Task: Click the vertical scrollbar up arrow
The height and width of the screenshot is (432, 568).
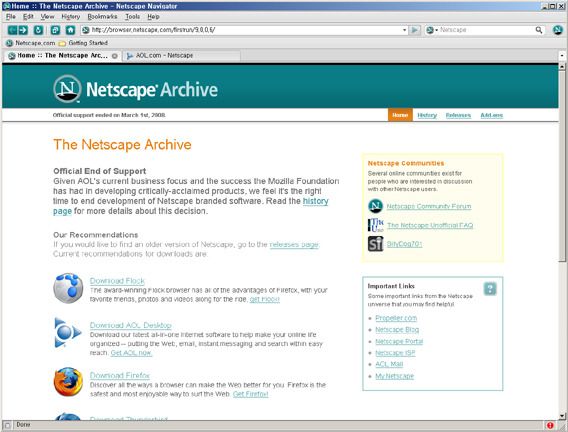Action: (562, 66)
